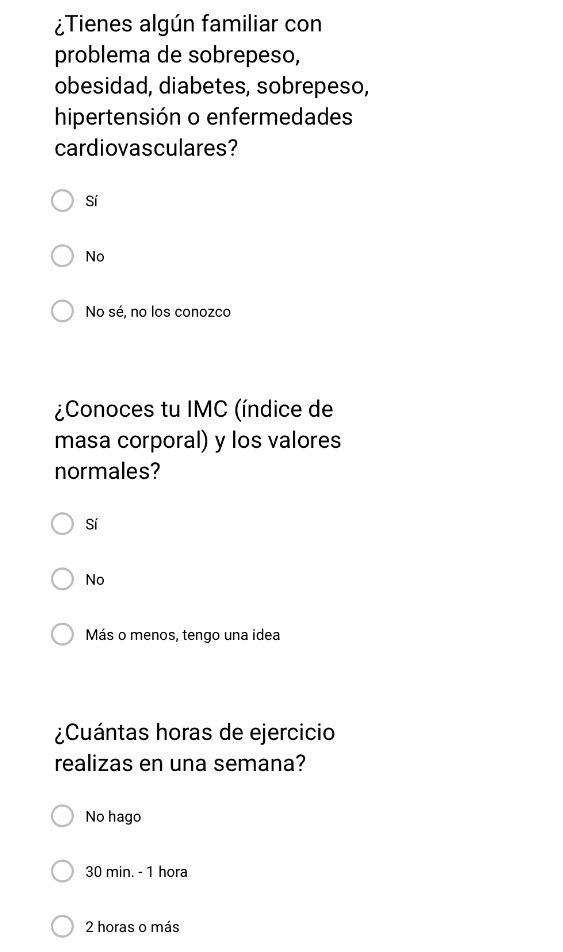This screenshot has height=952, width=563.
Task: Select 'No' radio for the IMC question
Action: (62, 579)
